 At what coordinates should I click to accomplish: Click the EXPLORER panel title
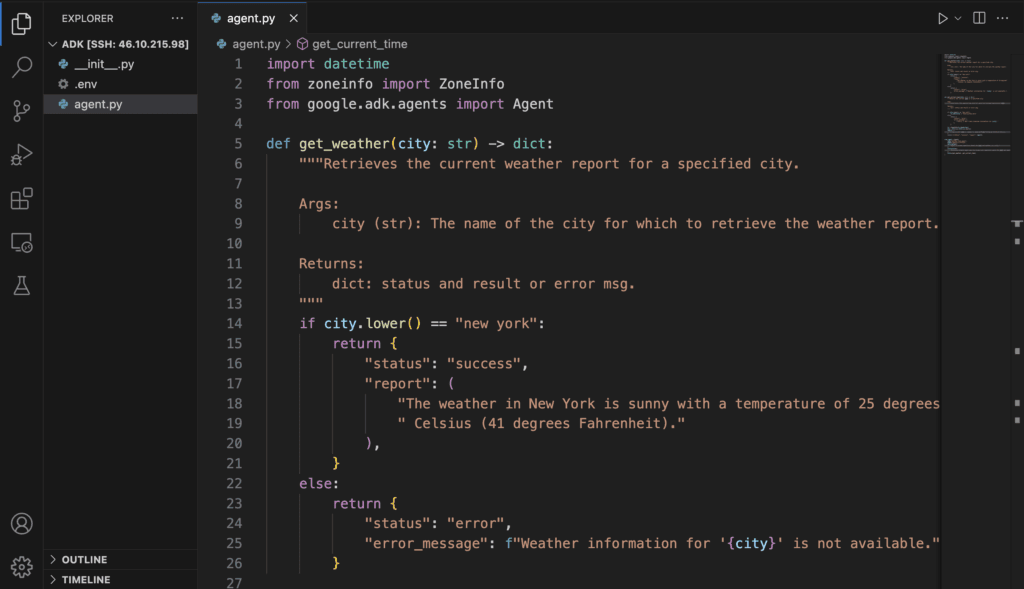(x=88, y=18)
